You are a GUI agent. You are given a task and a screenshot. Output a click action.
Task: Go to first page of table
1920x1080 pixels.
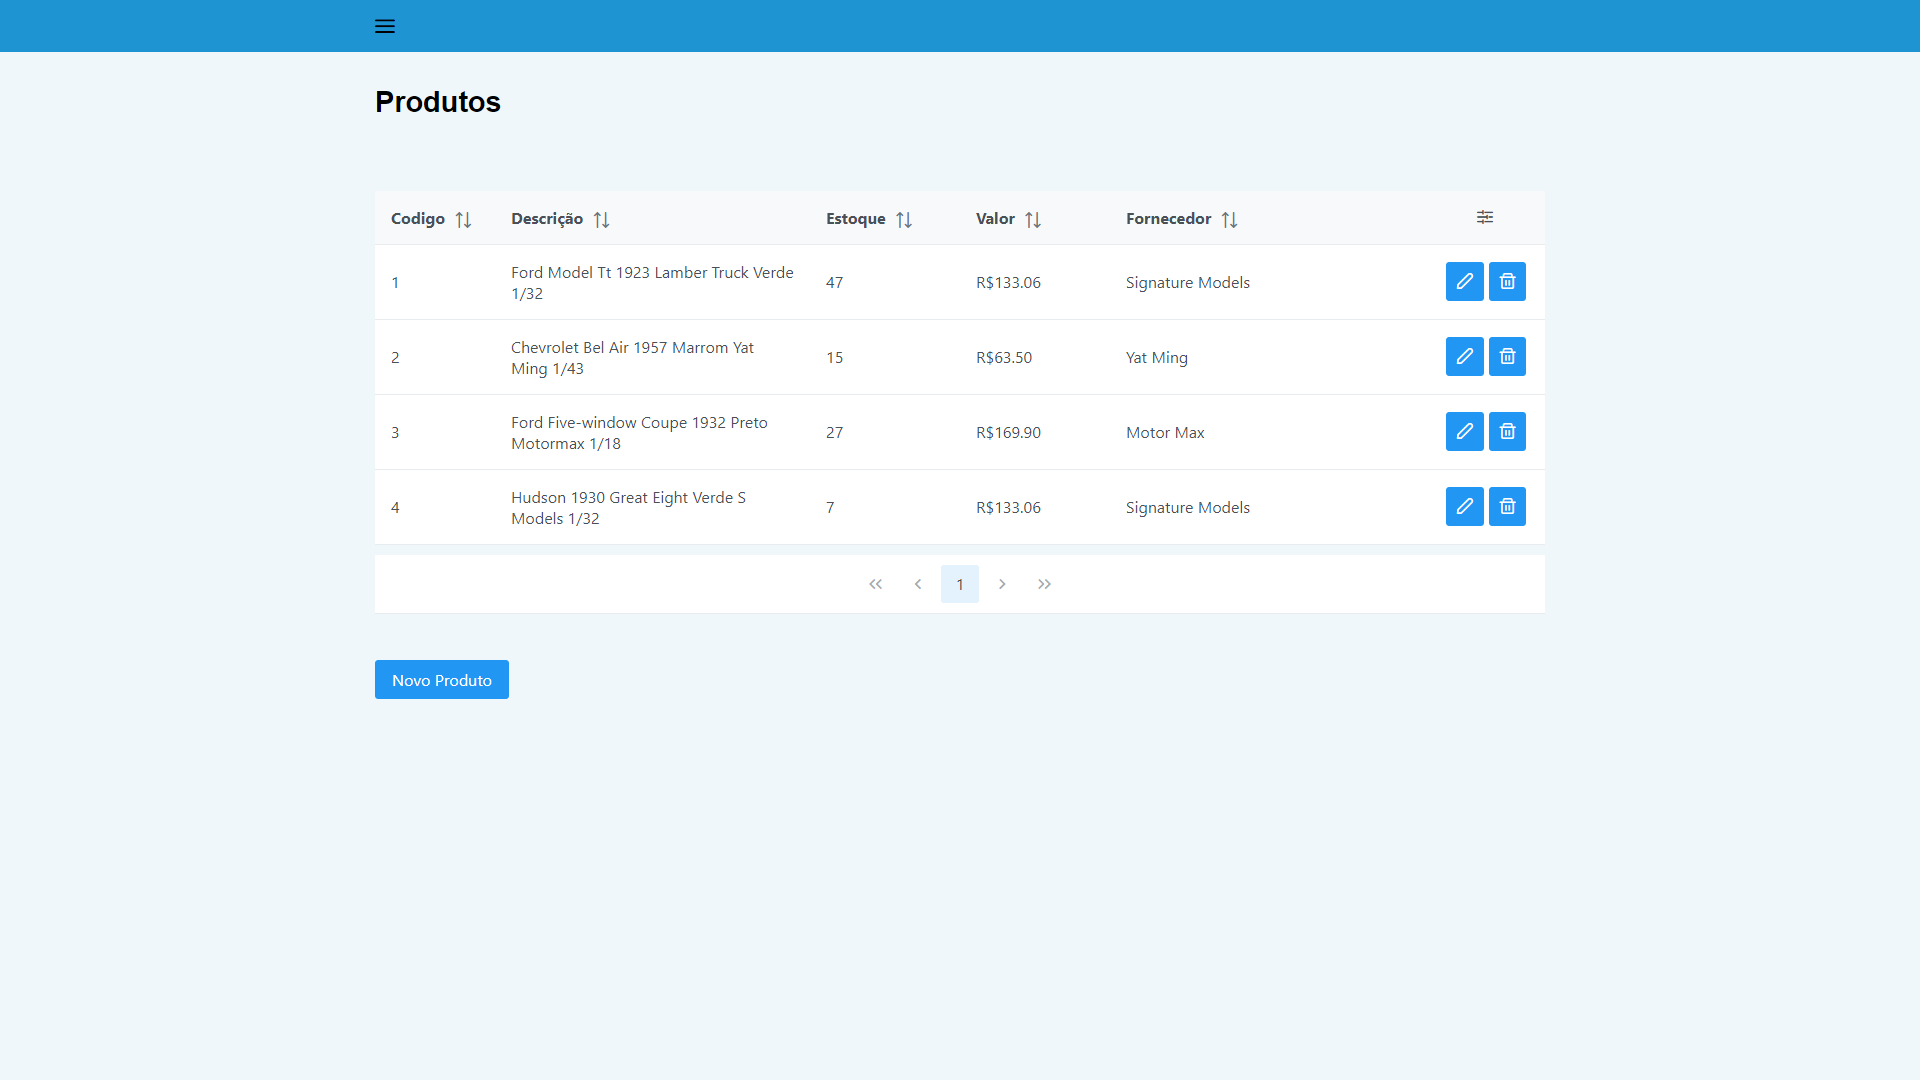pos(876,584)
